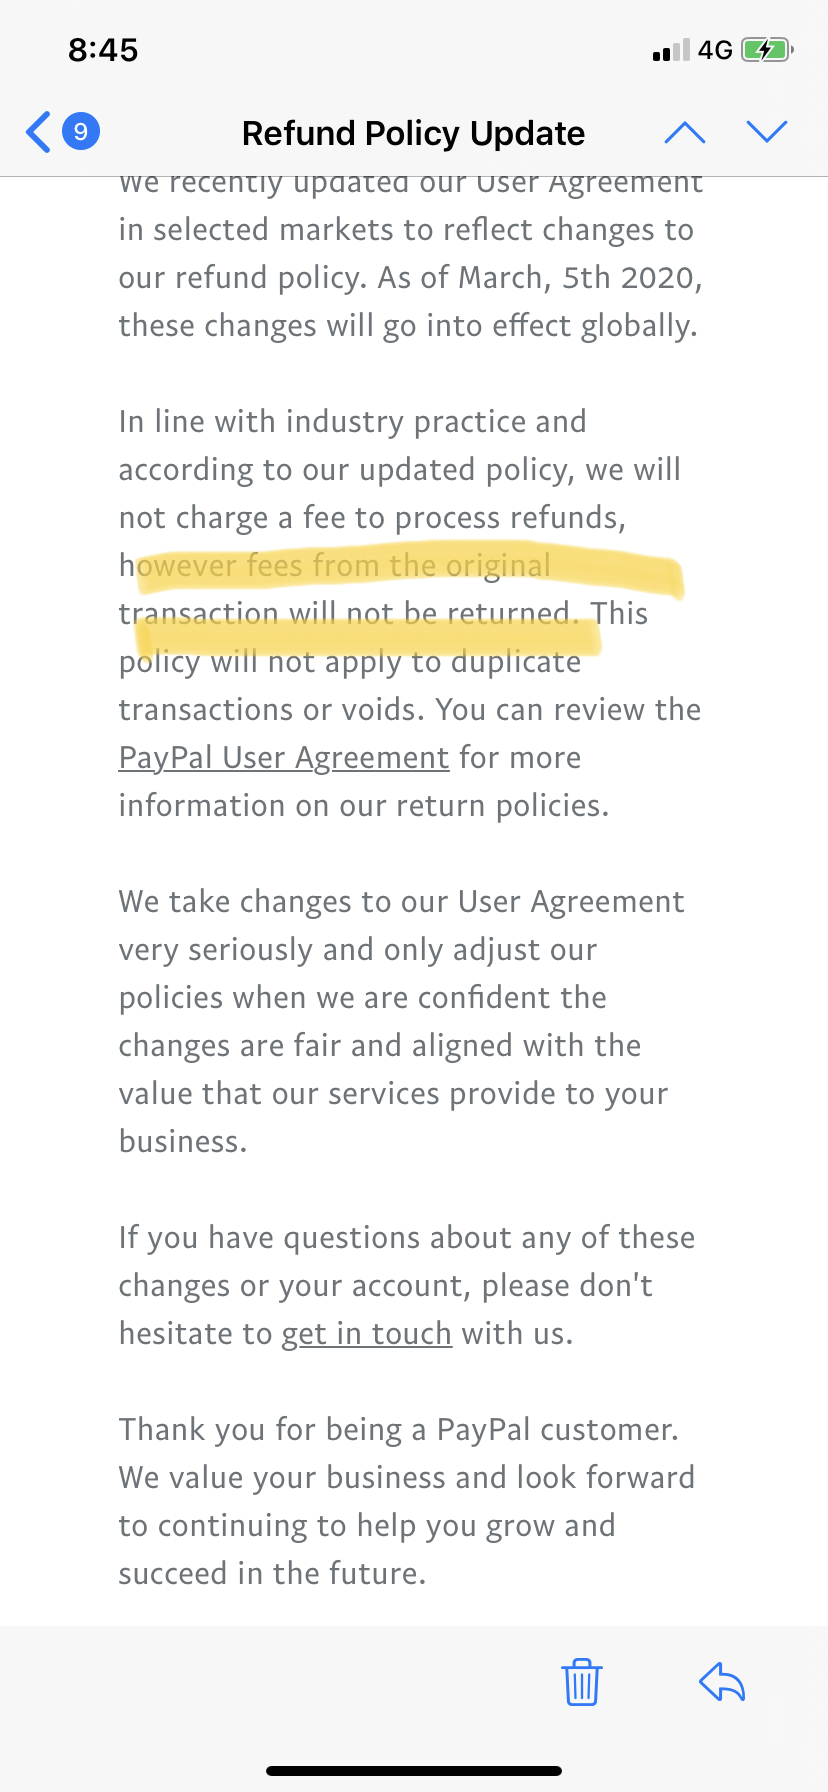The image size is (828, 1792).
Task: Tap the "In line with industry practice" line
Action: coord(352,422)
